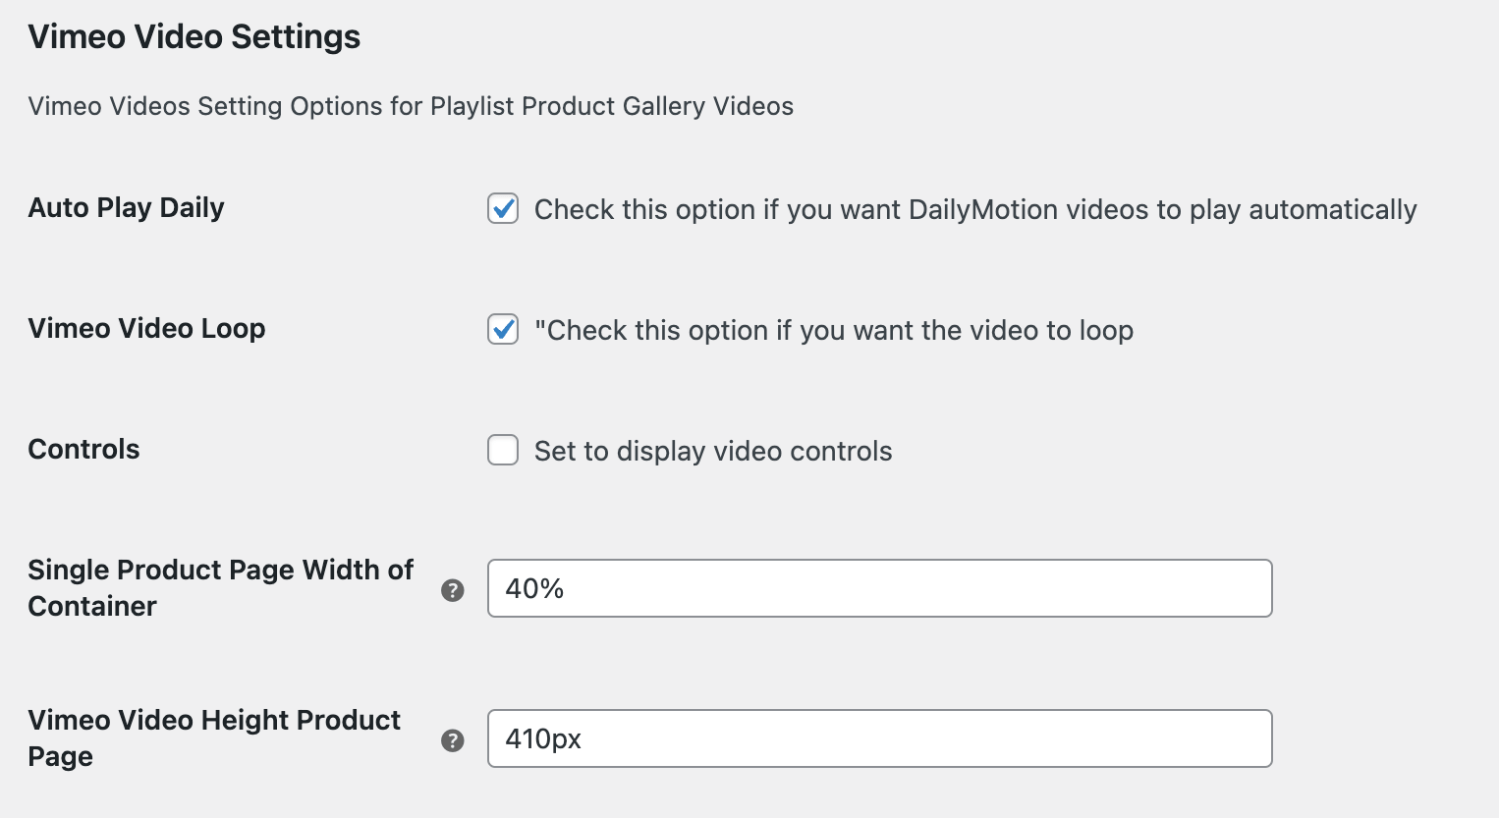Select the help badge next to Height Product Page
1499x818 pixels.
click(x=452, y=740)
